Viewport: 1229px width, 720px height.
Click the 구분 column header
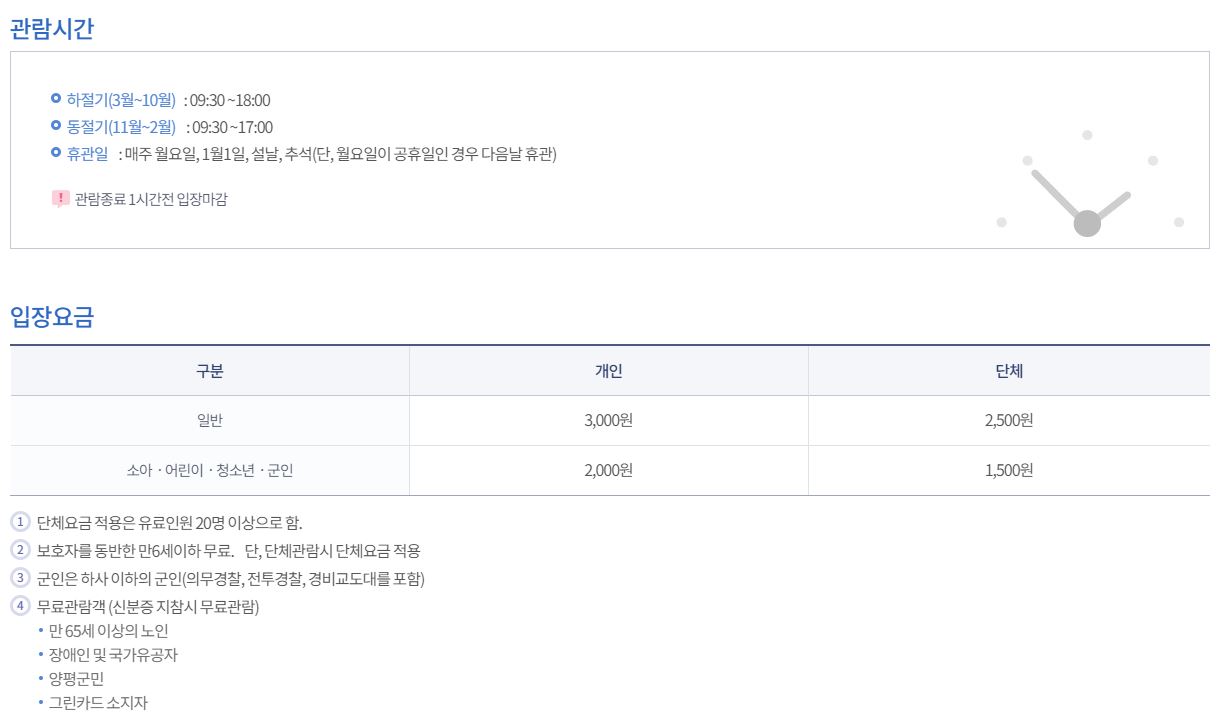pyautogui.click(x=210, y=371)
